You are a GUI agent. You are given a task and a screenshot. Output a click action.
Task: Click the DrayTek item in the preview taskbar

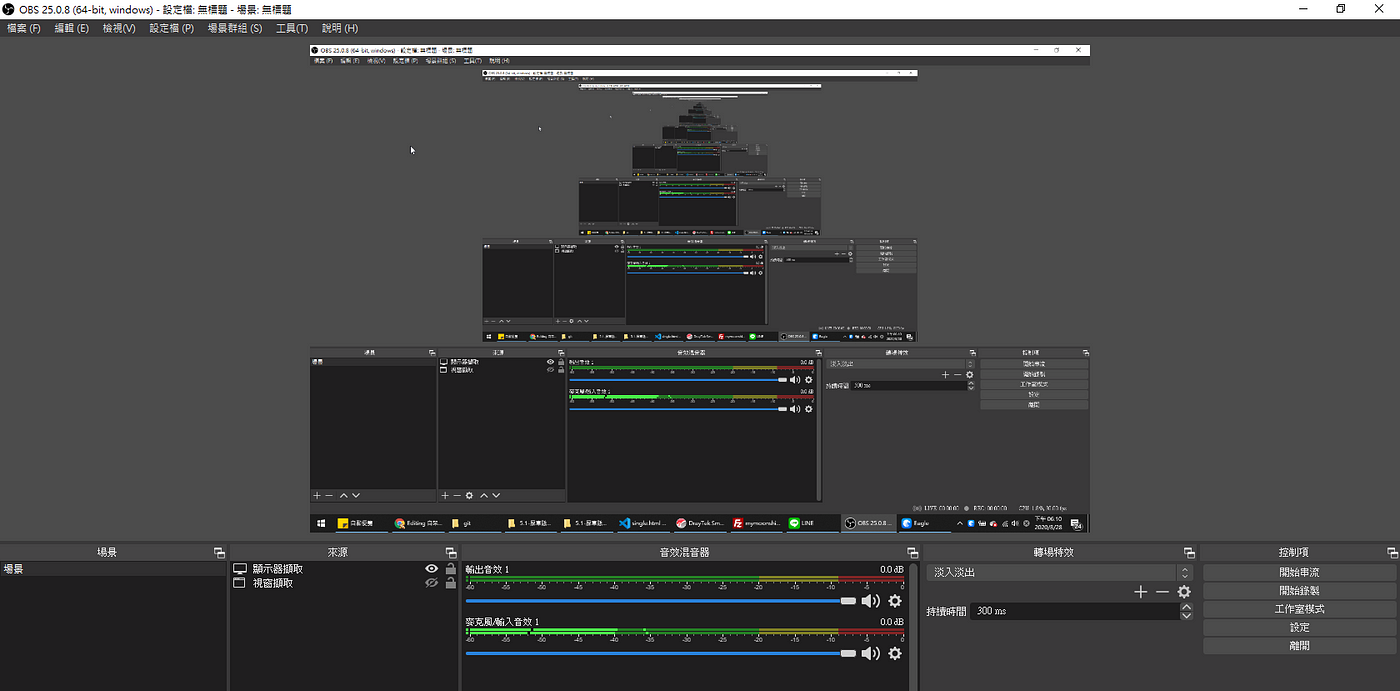699,523
